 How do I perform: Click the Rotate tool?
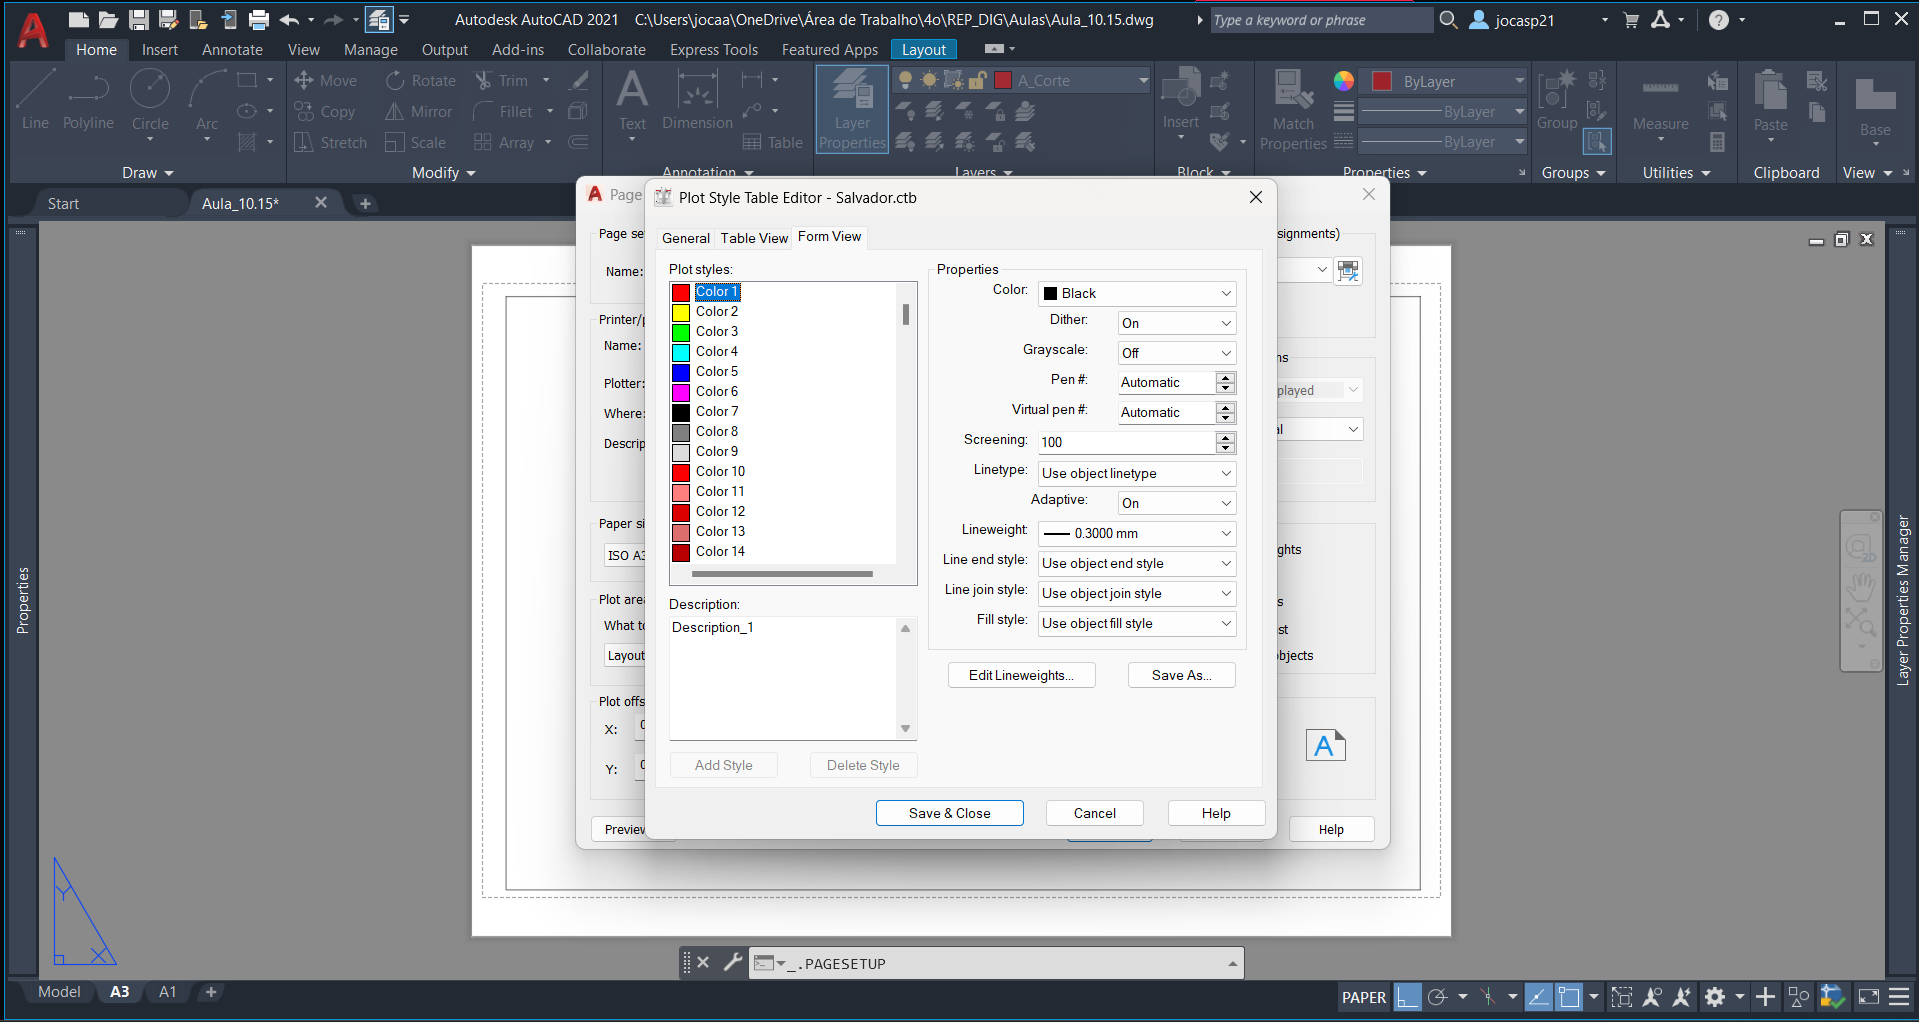[x=421, y=81]
